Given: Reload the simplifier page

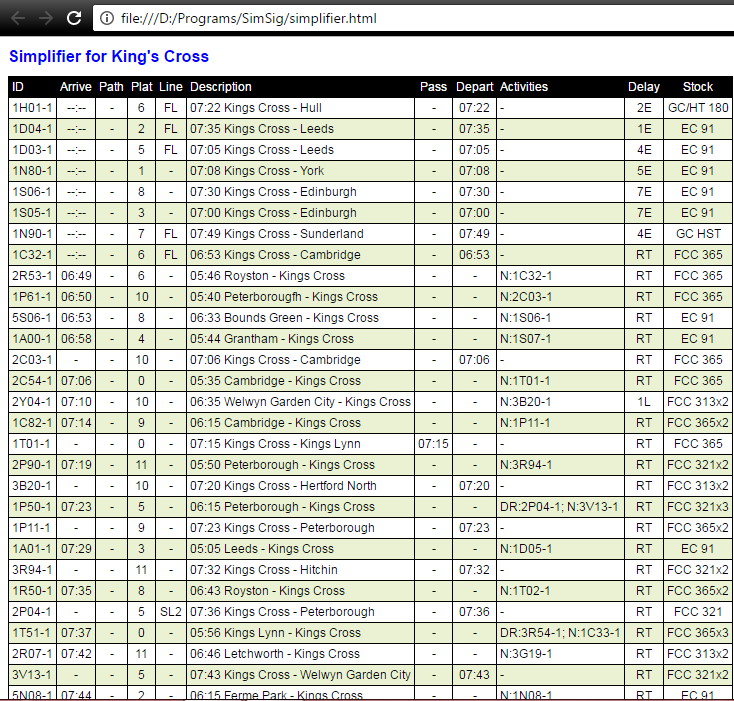Looking at the screenshot, I should coord(74,18).
